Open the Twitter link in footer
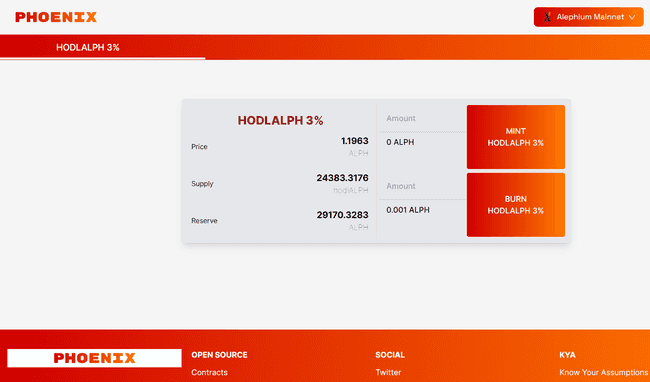This screenshot has height=382, width=650. point(388,372)
